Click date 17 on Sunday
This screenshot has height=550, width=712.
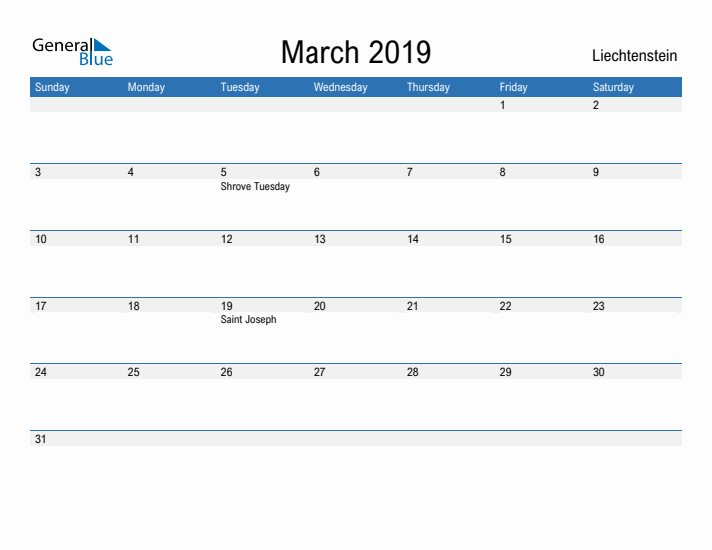pyautogui.click(x=41, y=306)
